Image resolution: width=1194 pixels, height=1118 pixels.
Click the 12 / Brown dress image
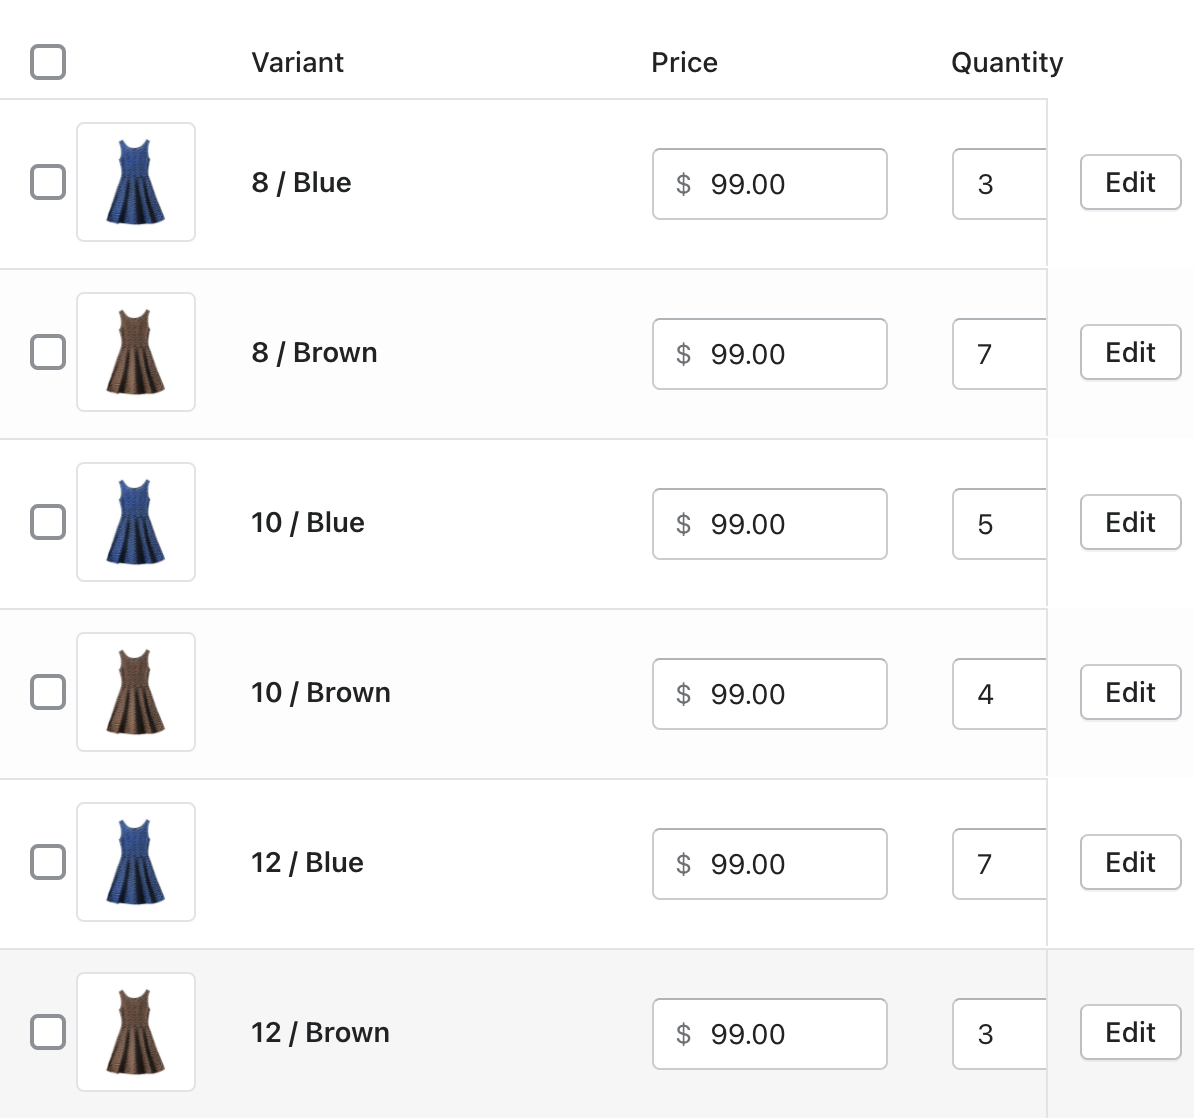(x=136, y=1032)
